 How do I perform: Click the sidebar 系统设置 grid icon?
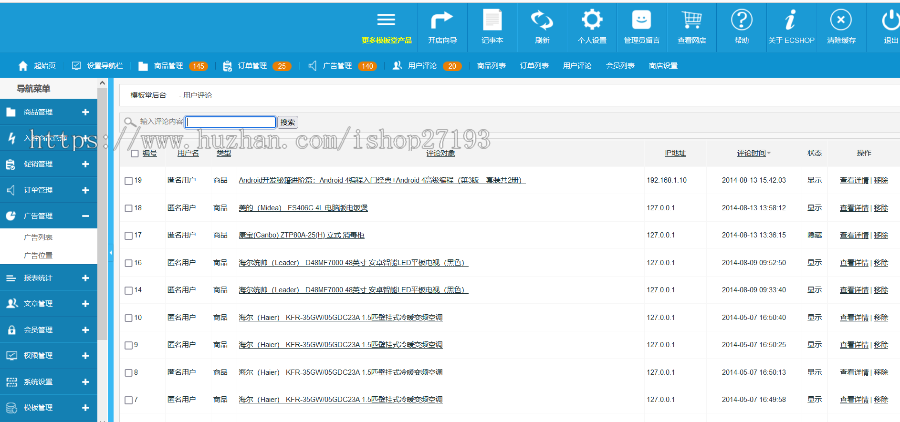(11, 382)
